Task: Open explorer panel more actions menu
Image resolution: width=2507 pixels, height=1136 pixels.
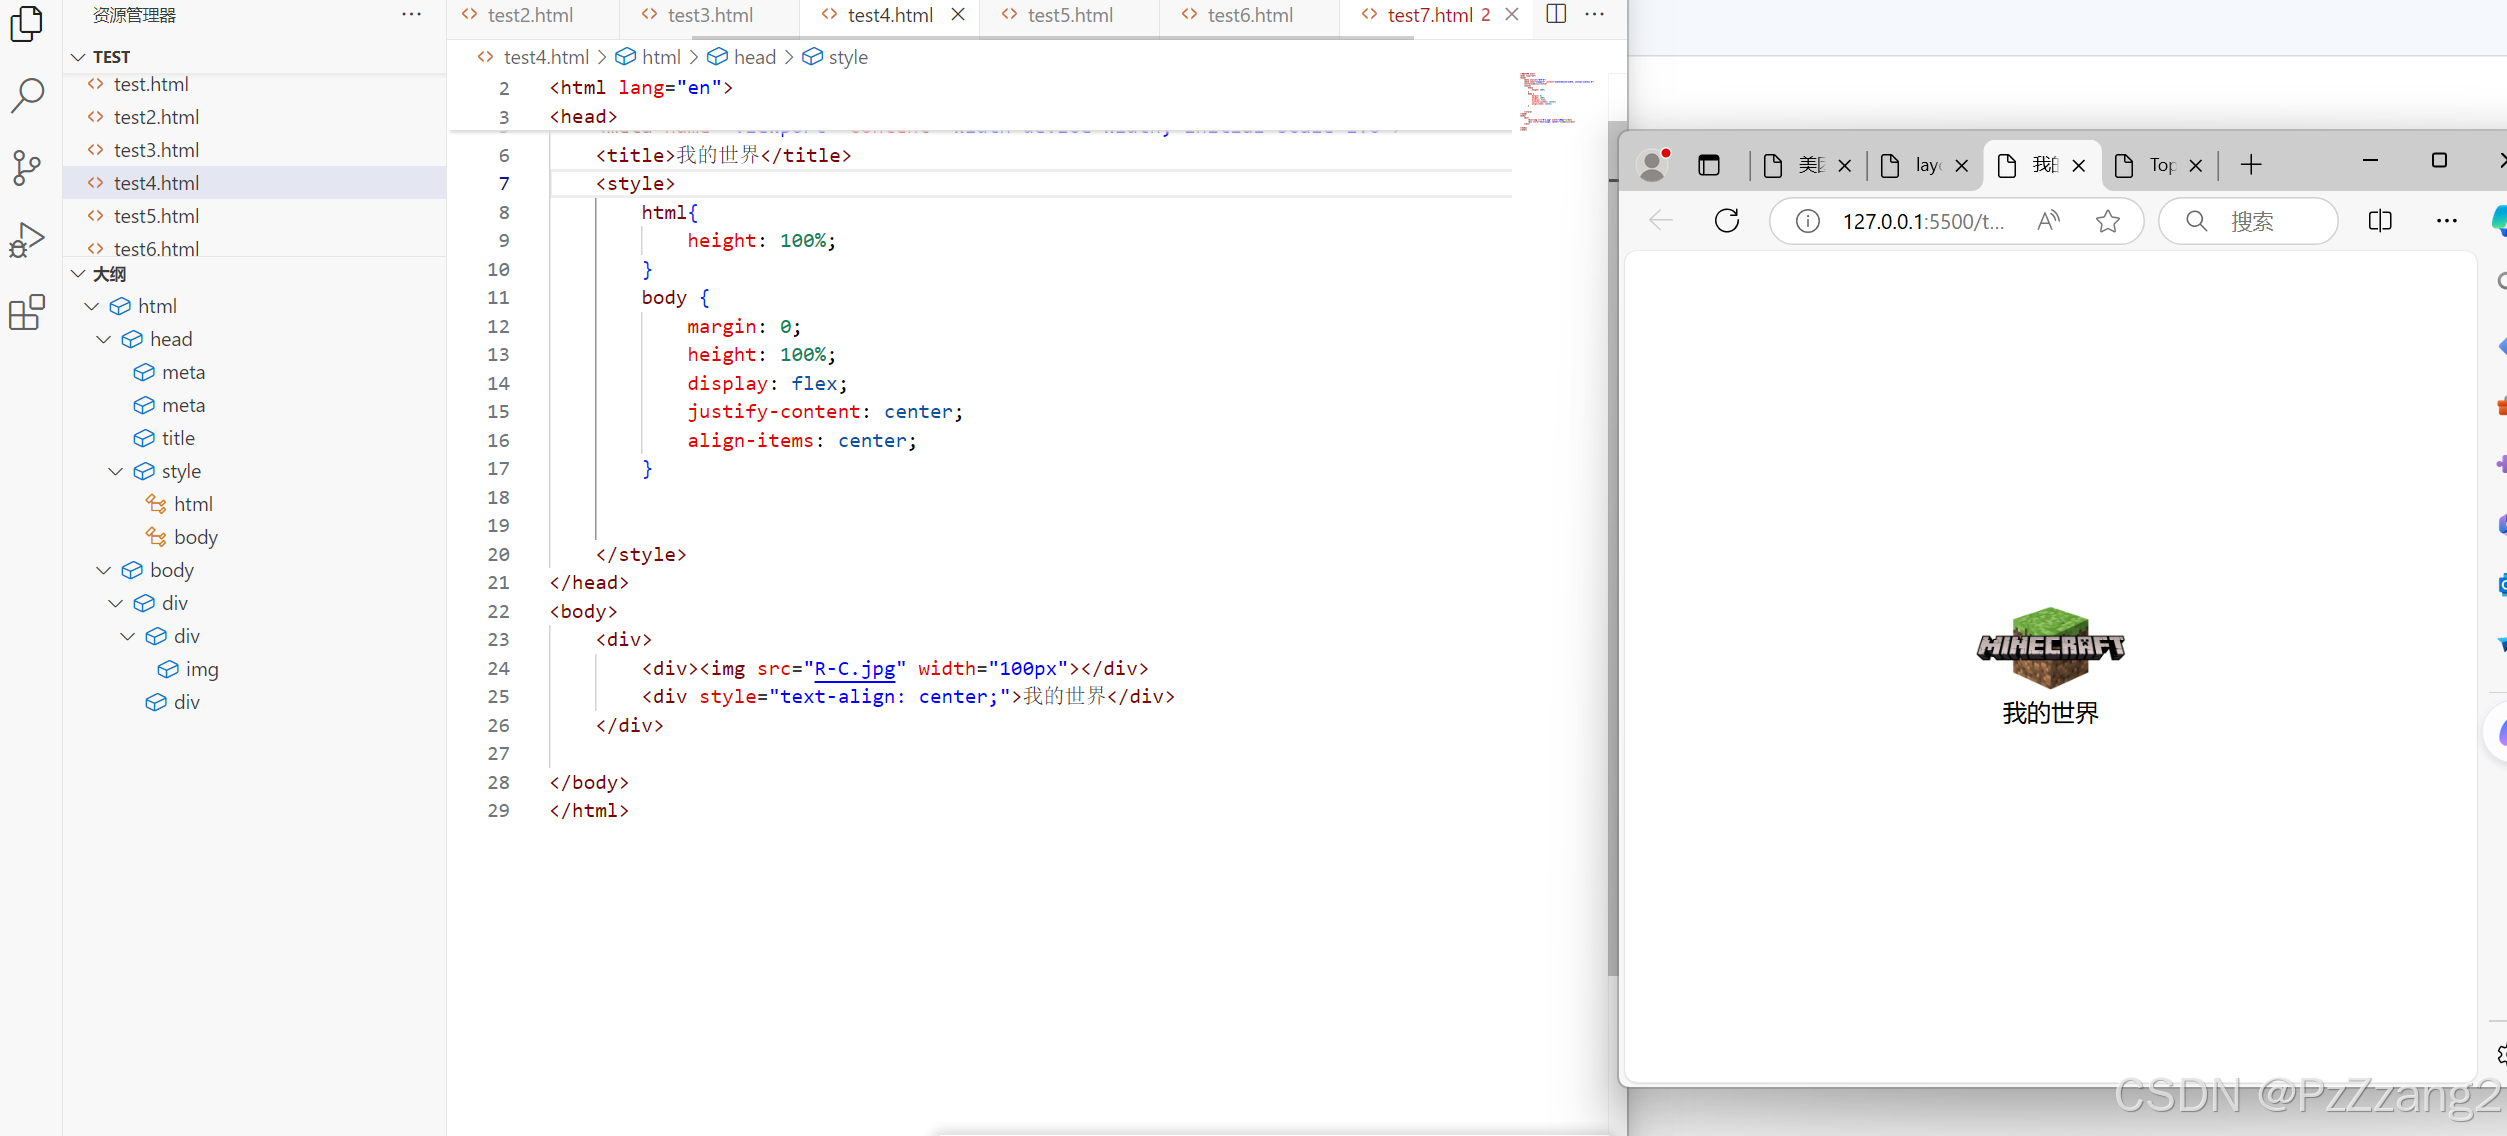Action: click(411, 15)
